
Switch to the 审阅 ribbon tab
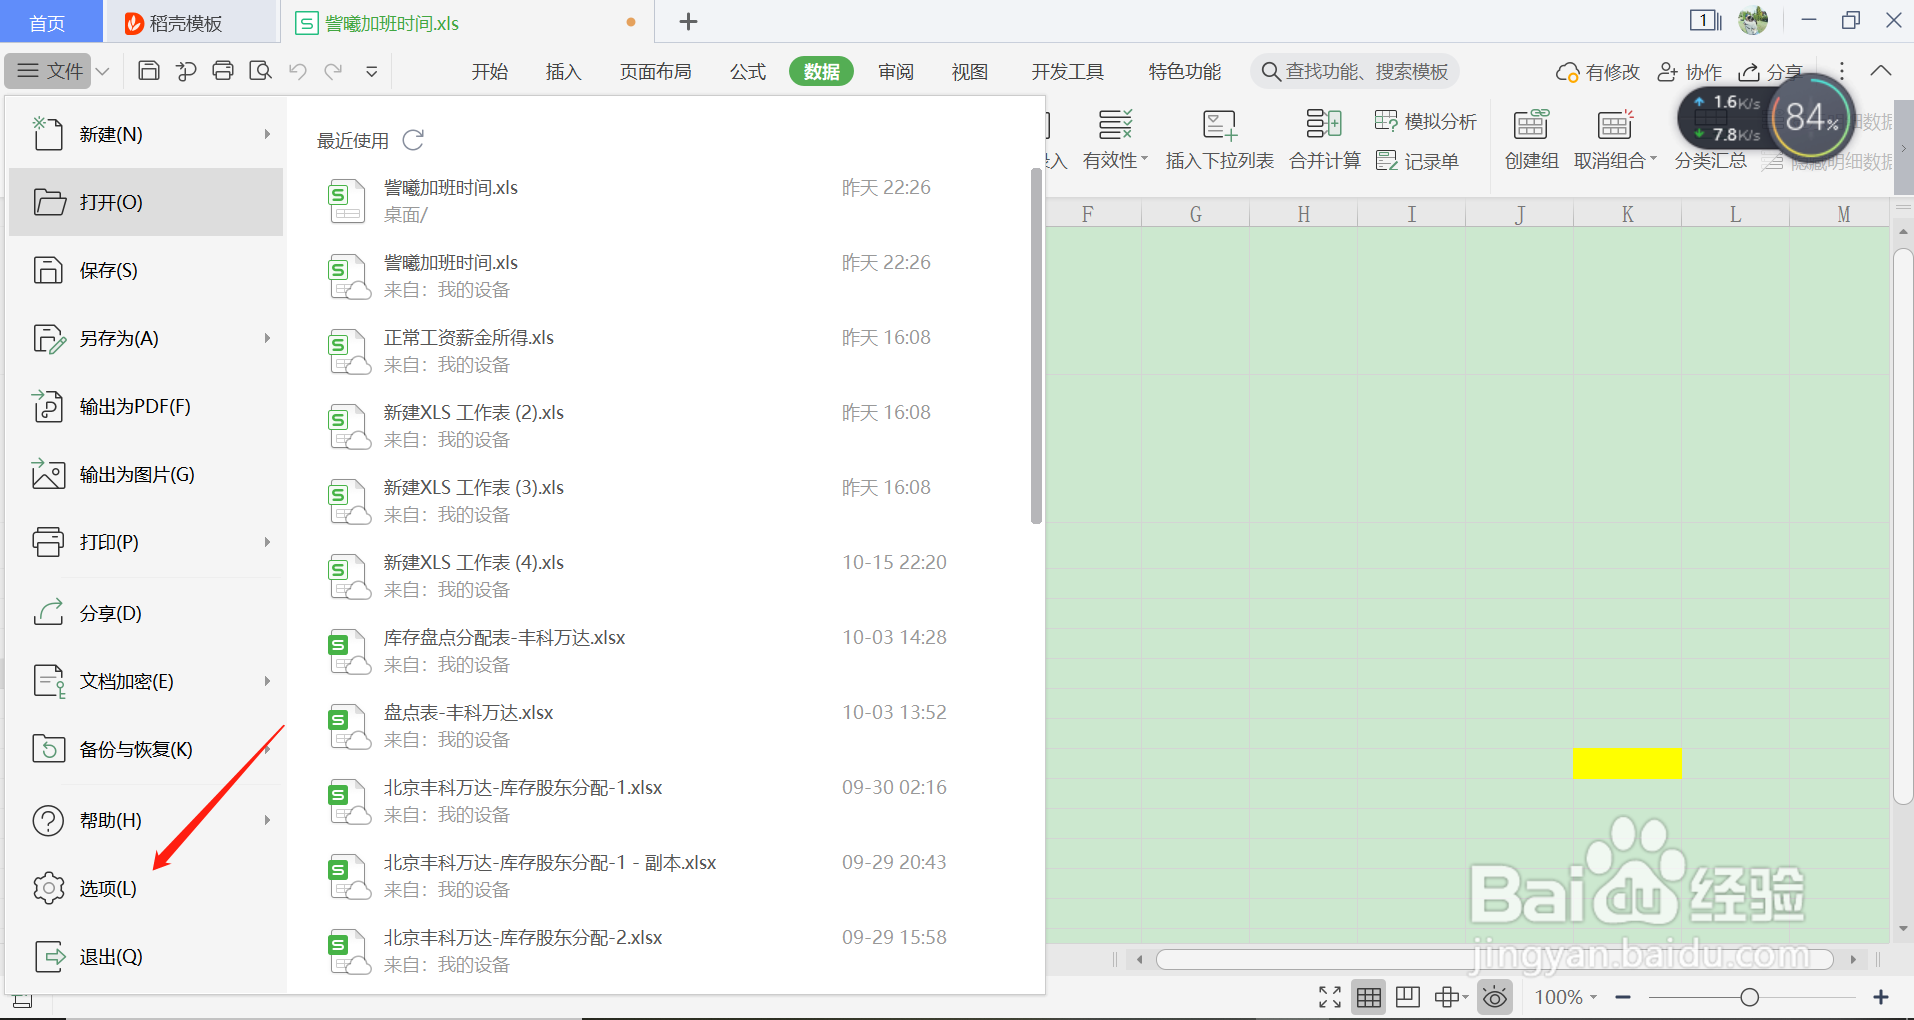coord(896,71)
